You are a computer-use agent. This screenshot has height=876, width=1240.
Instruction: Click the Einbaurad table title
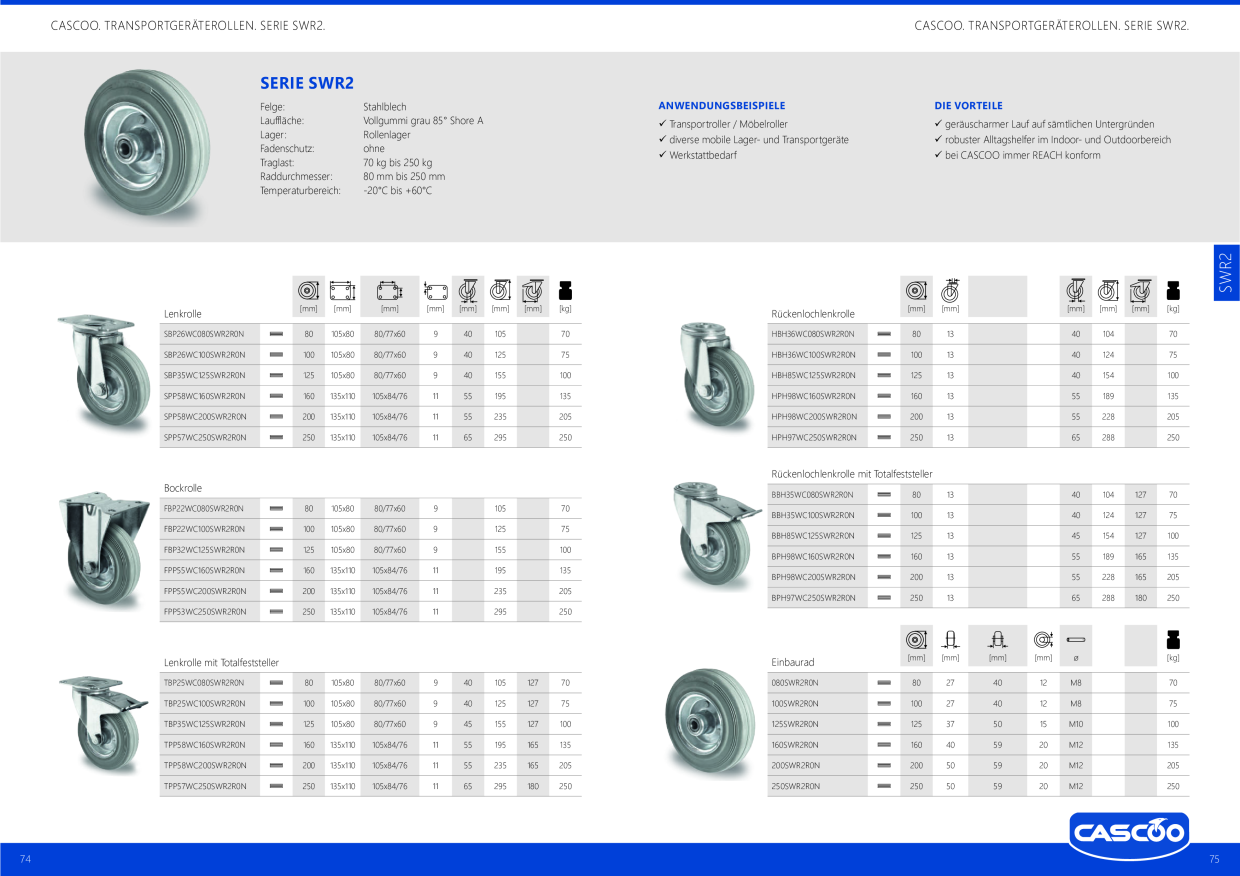click(792, 662)
